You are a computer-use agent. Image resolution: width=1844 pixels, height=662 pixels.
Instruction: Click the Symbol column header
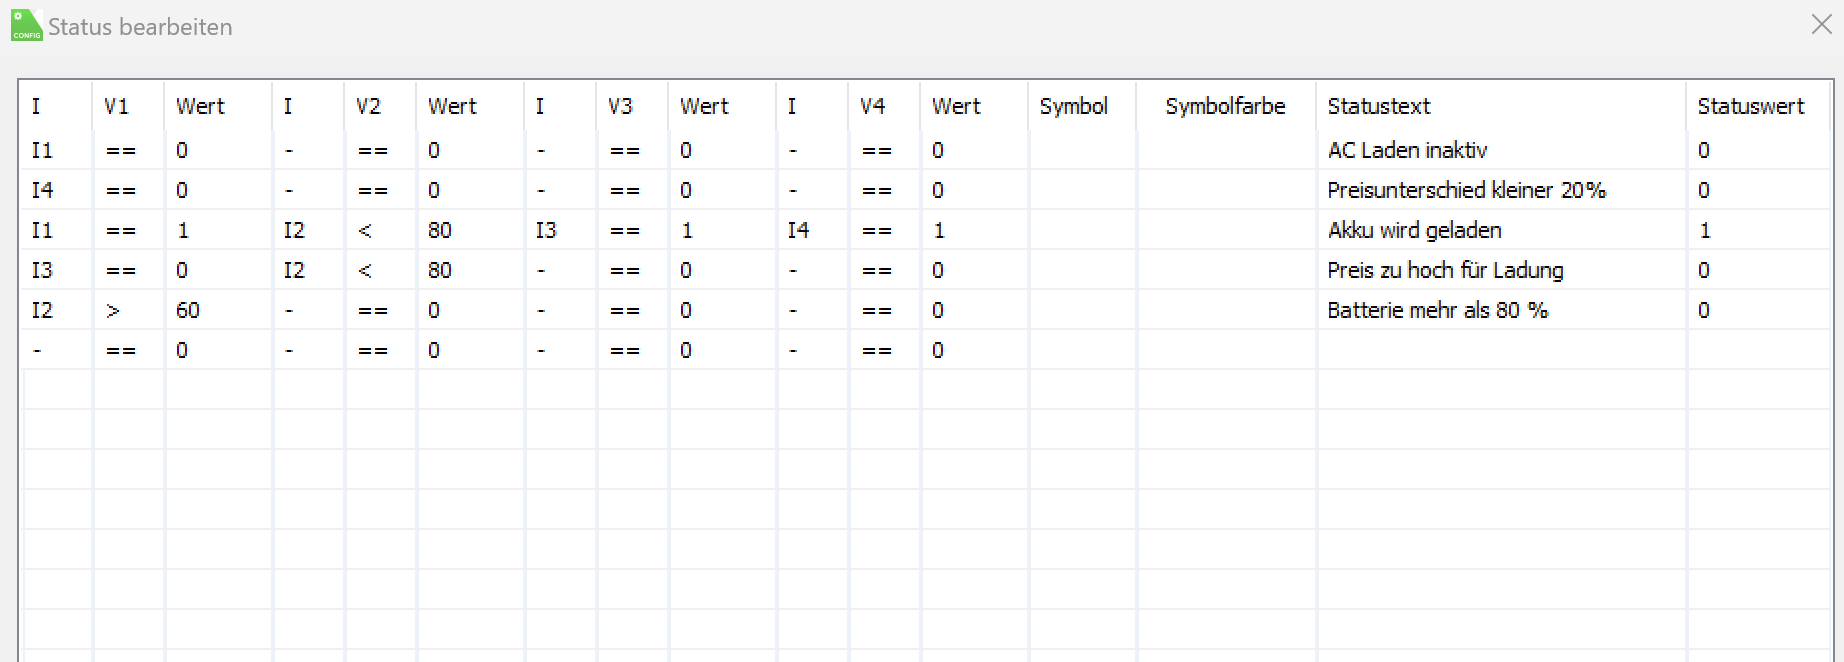[1073, 106]
